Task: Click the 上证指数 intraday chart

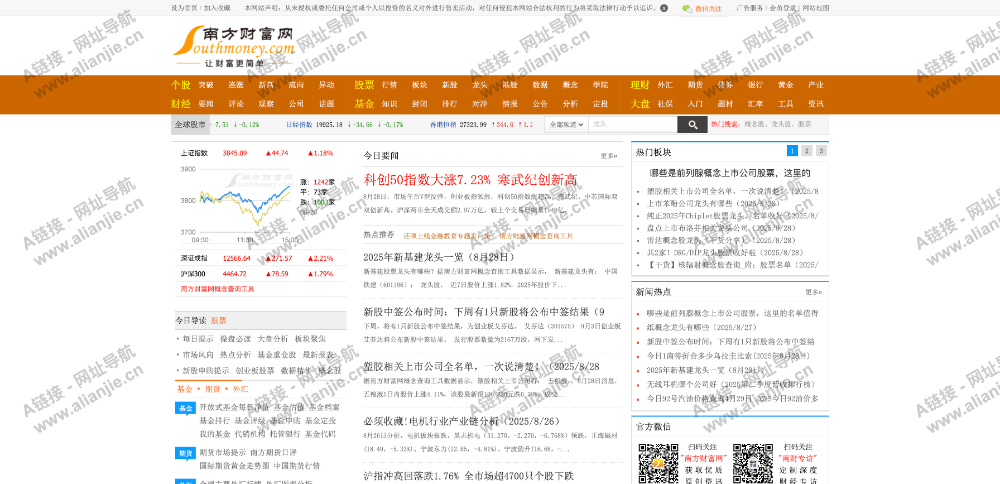Action: (x=240, y=203)
